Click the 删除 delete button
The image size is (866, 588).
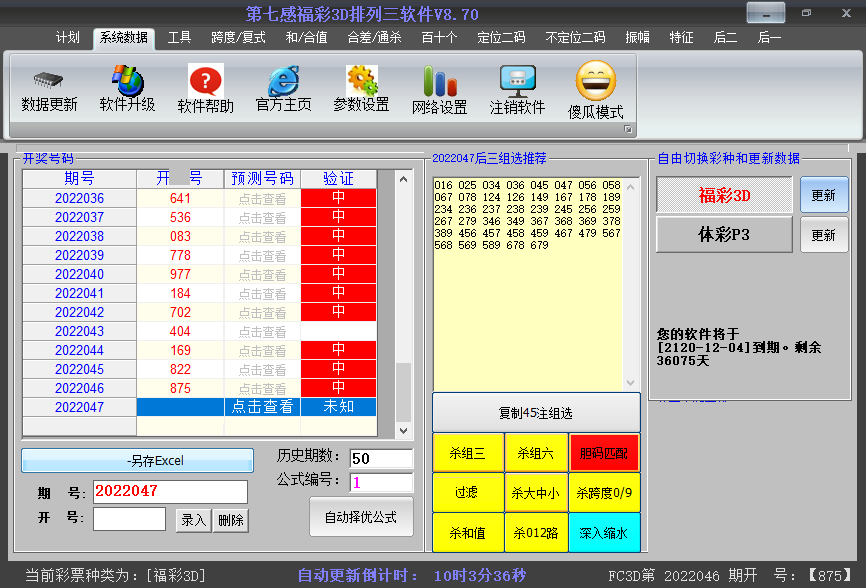(x=231, y=520)
